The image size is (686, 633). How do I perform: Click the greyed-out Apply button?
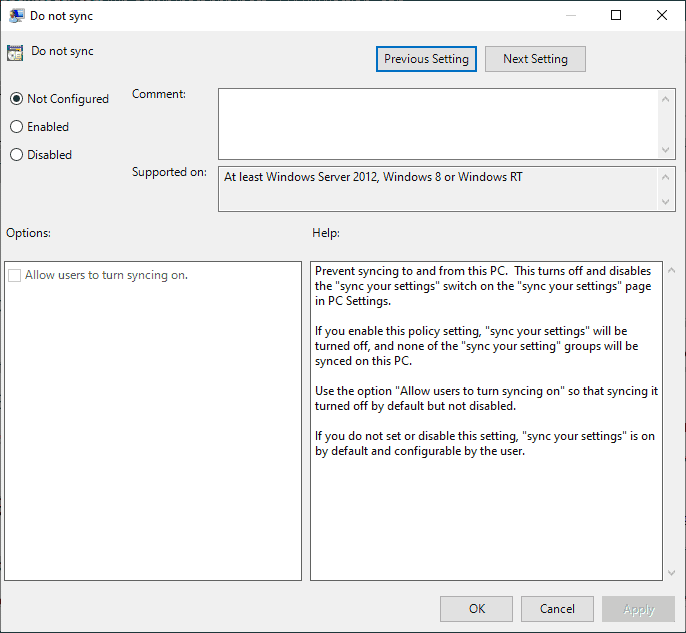point(638,609)
